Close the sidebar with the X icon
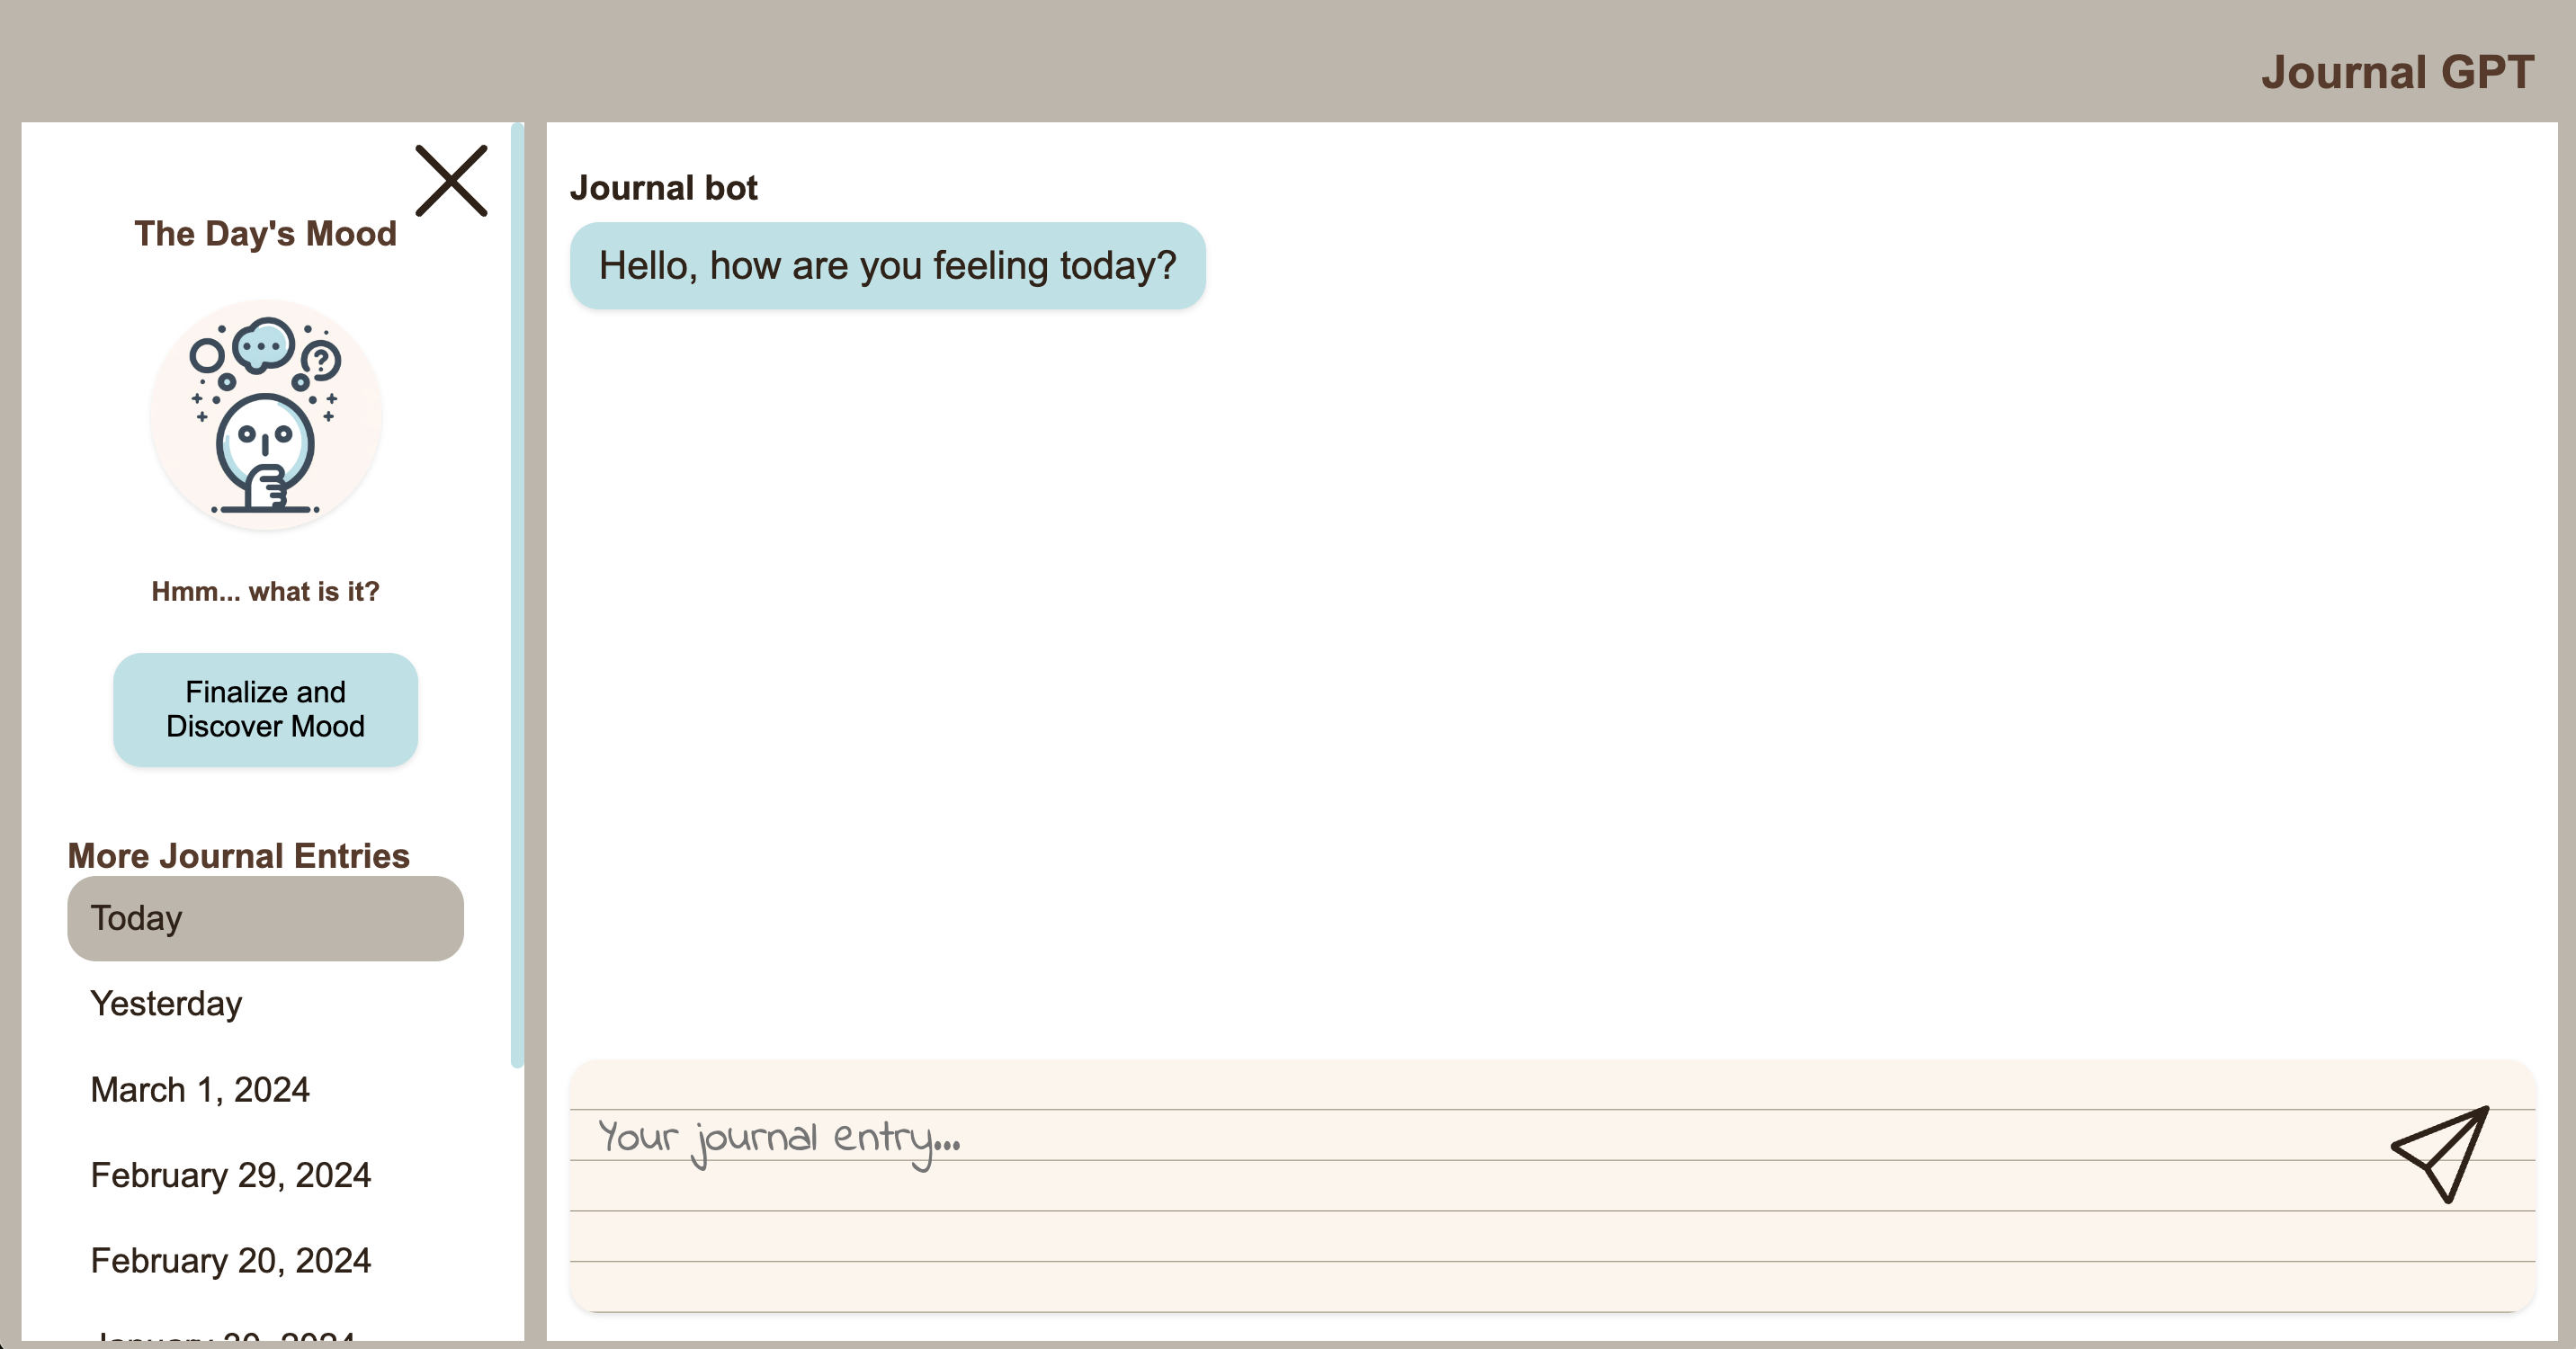 (x=451, y=181)
